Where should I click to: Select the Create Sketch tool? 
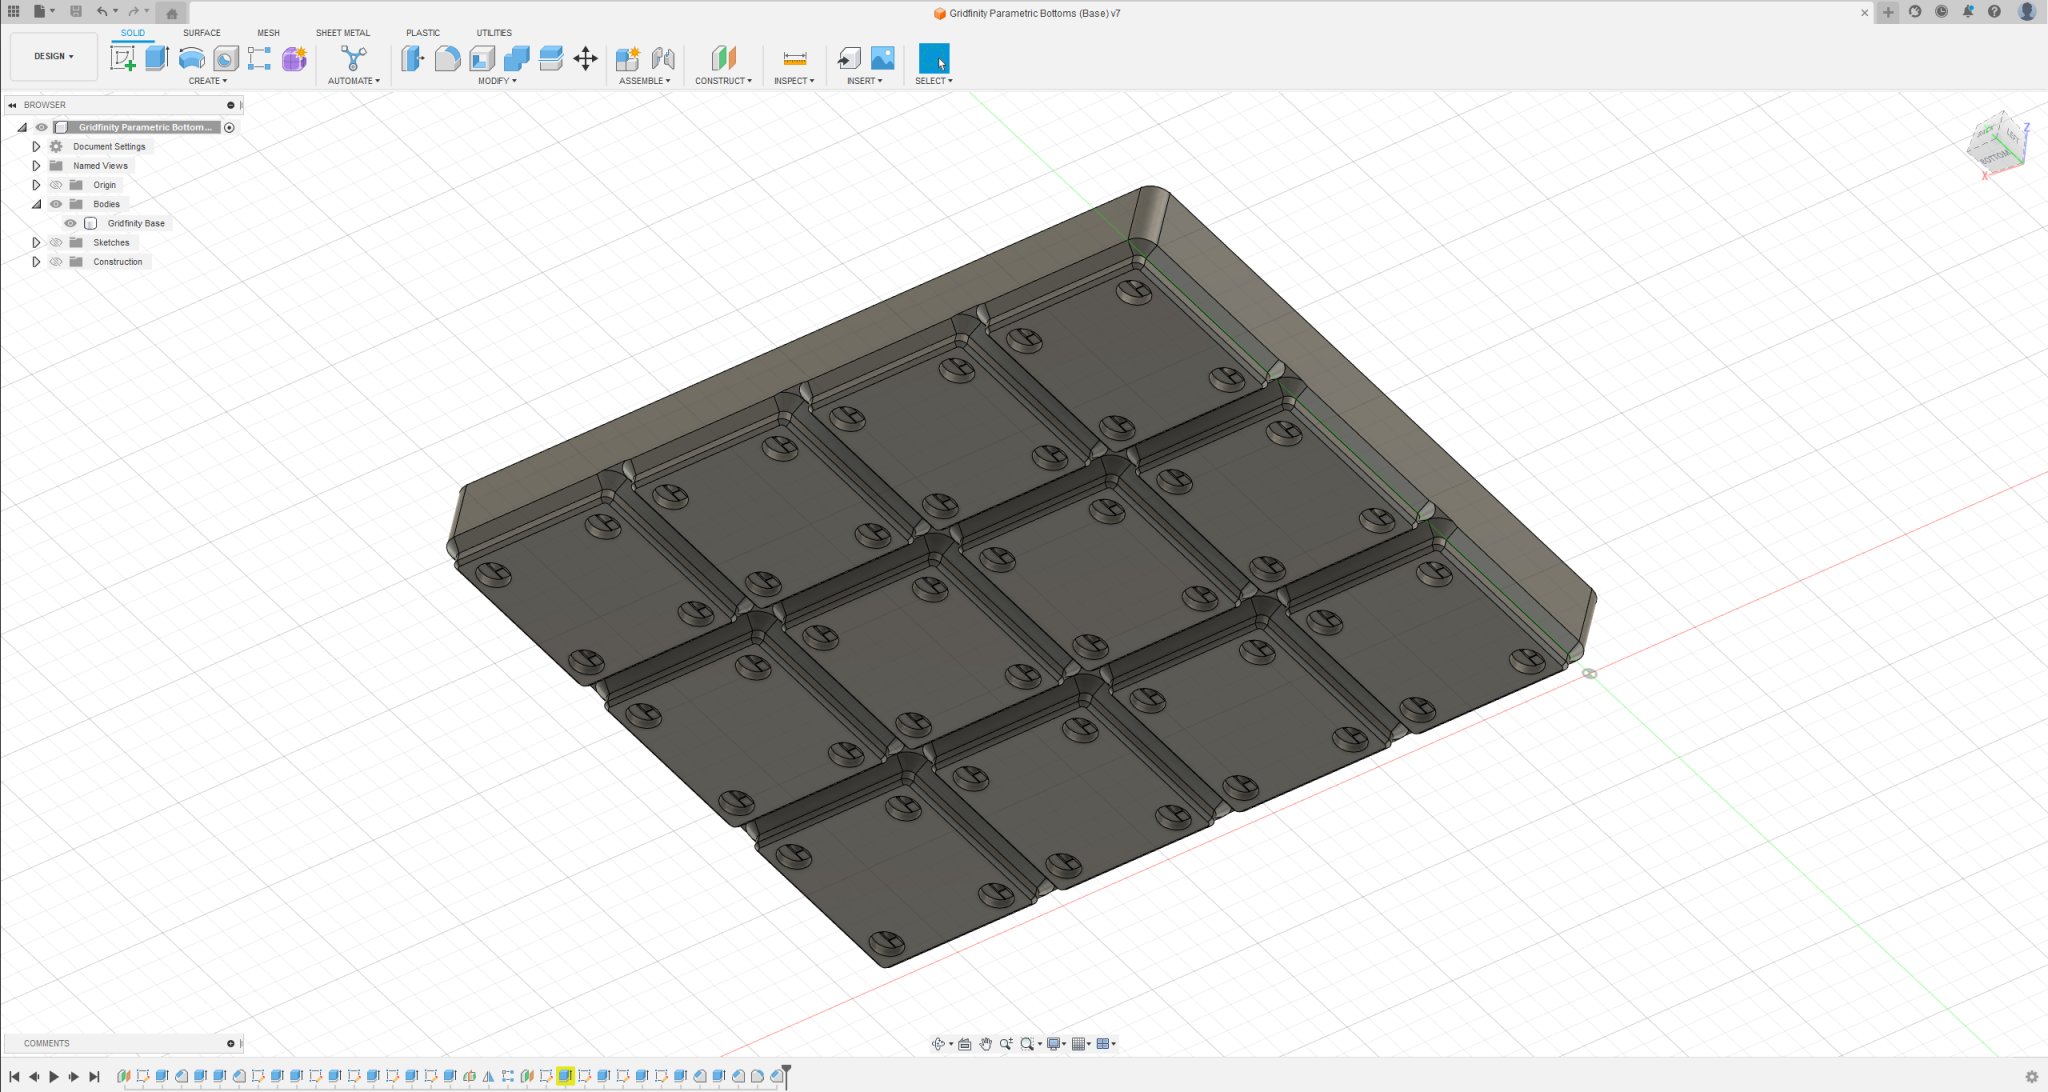[x=122, y=58]
